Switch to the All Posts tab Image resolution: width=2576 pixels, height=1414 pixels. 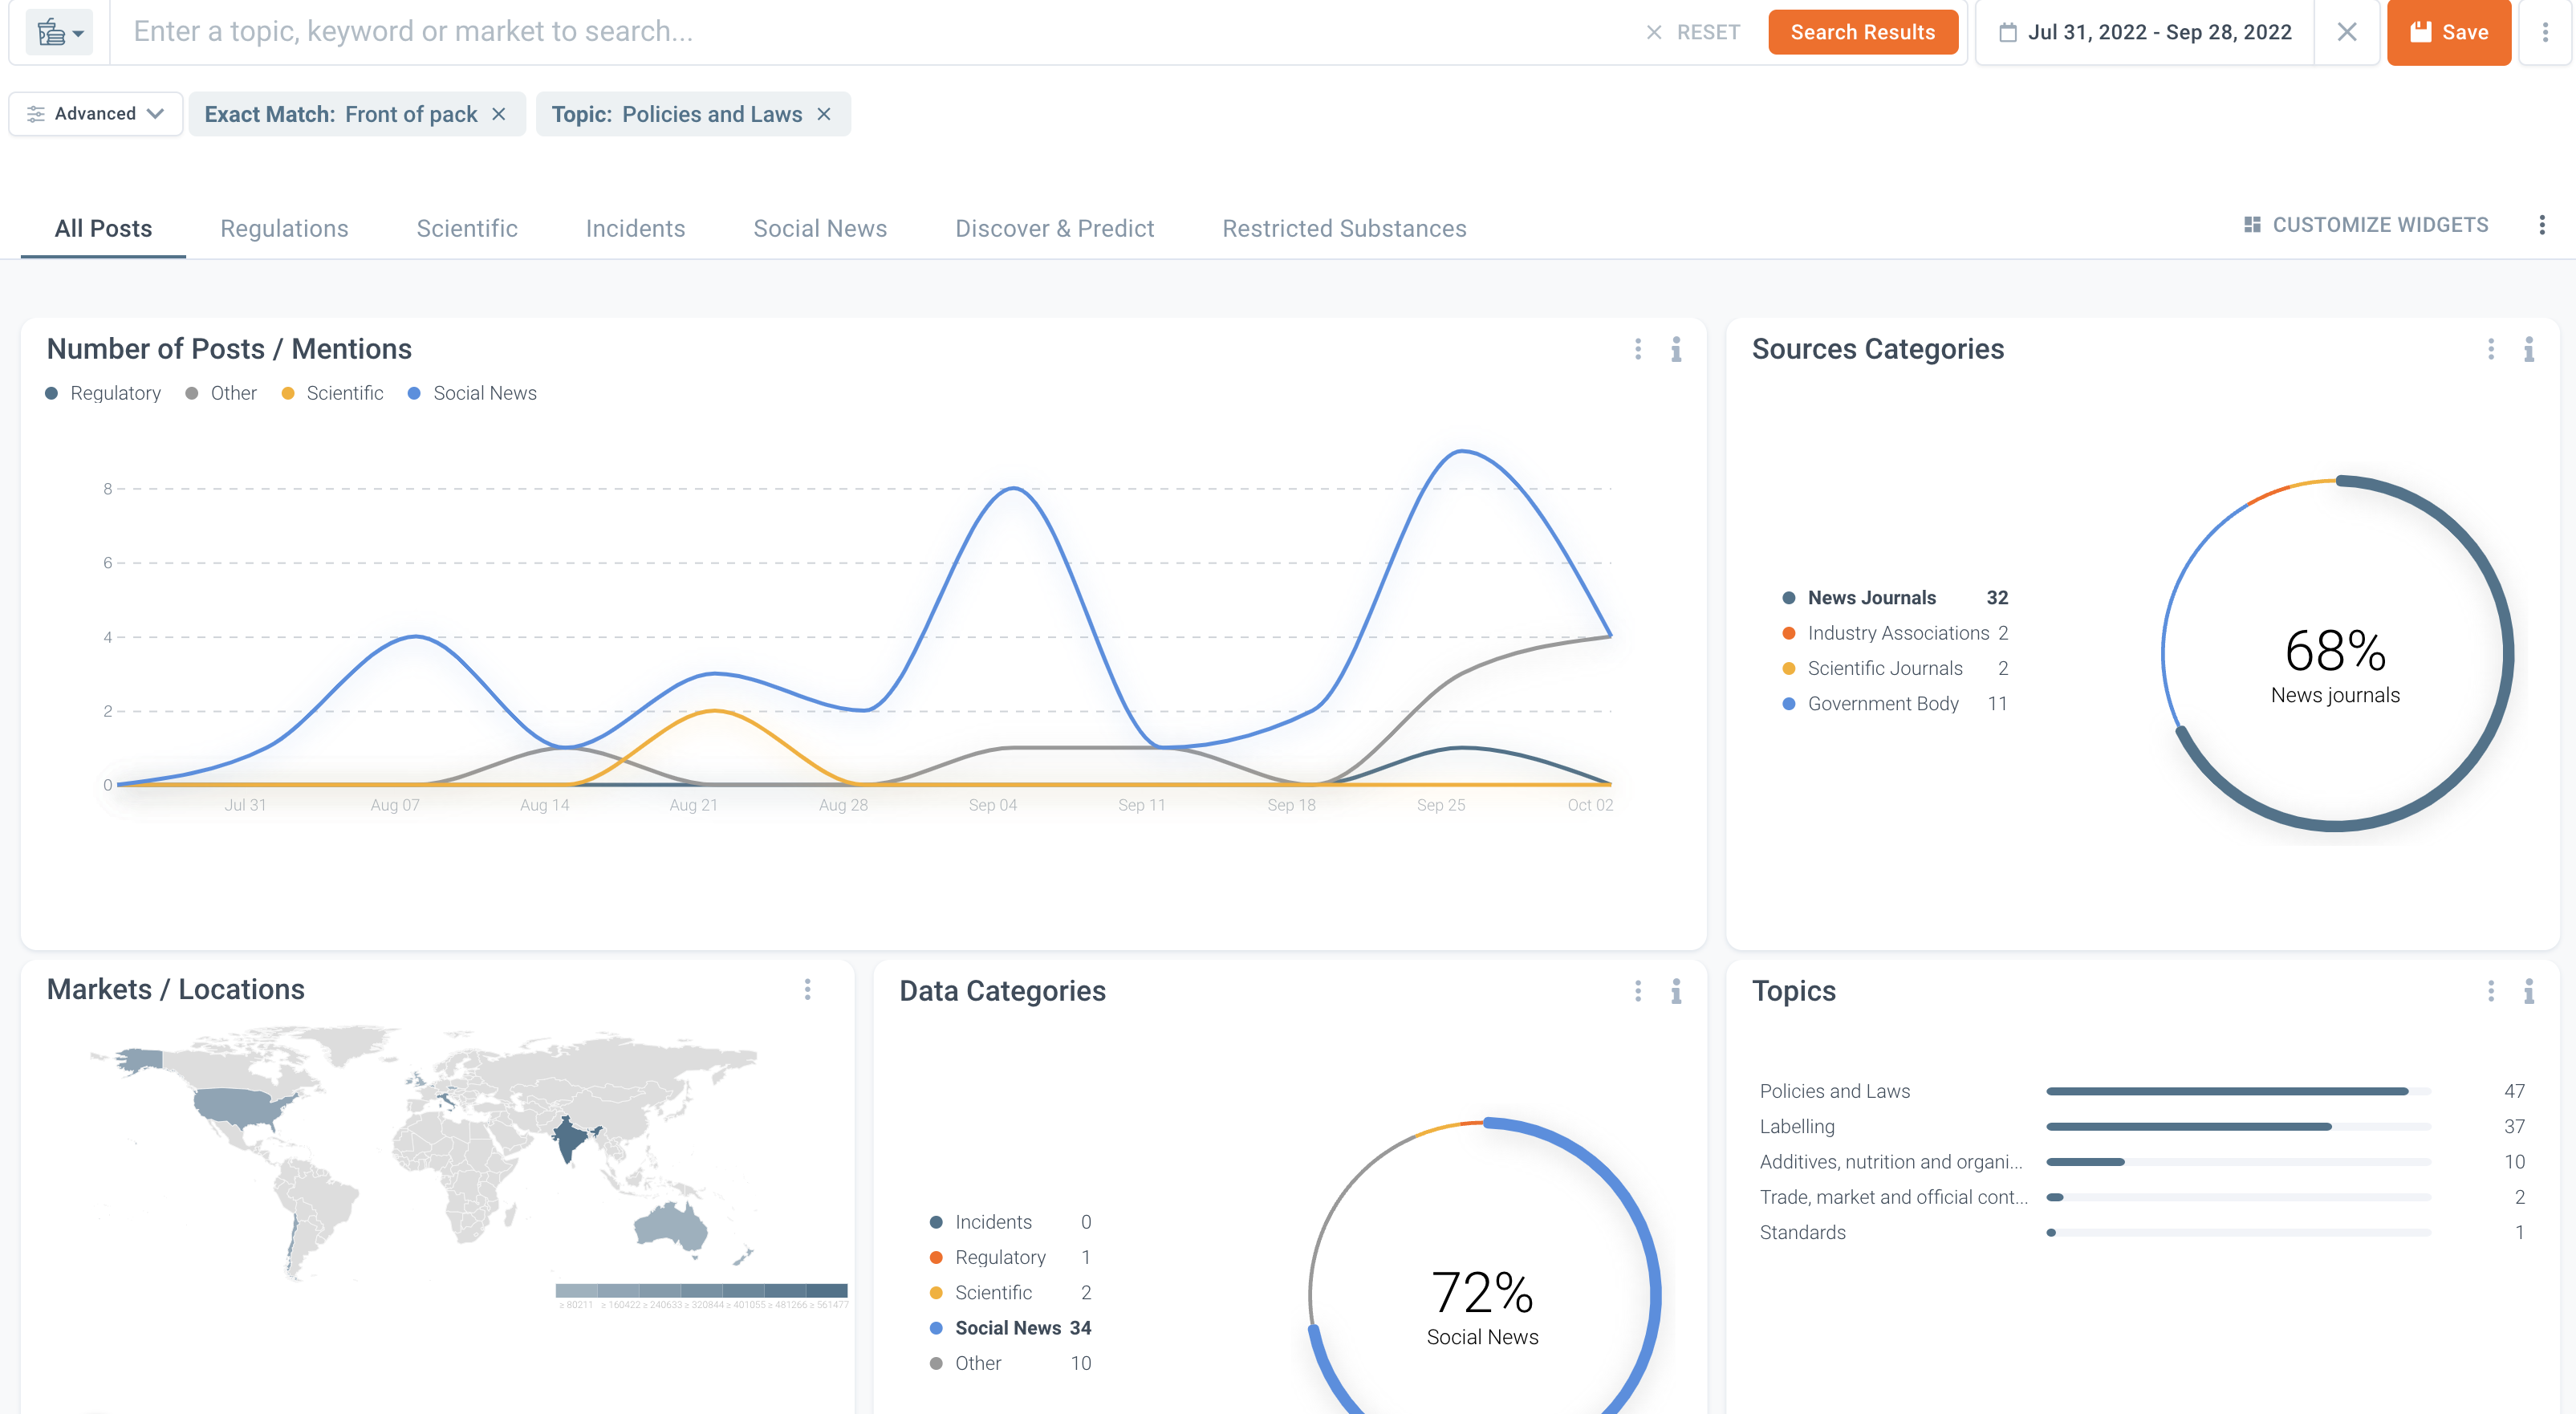[103, 228]
